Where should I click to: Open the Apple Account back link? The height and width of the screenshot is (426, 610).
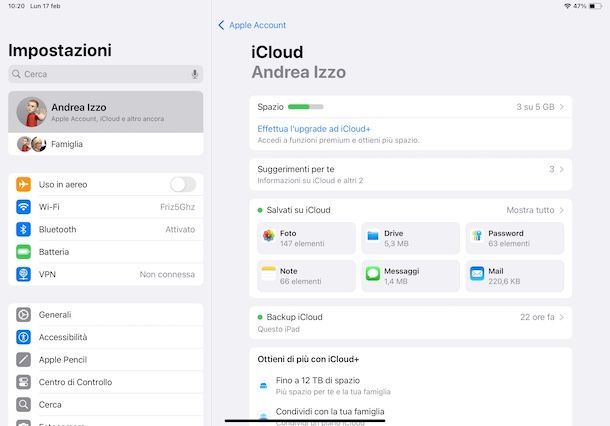click(x=257, y=25)
